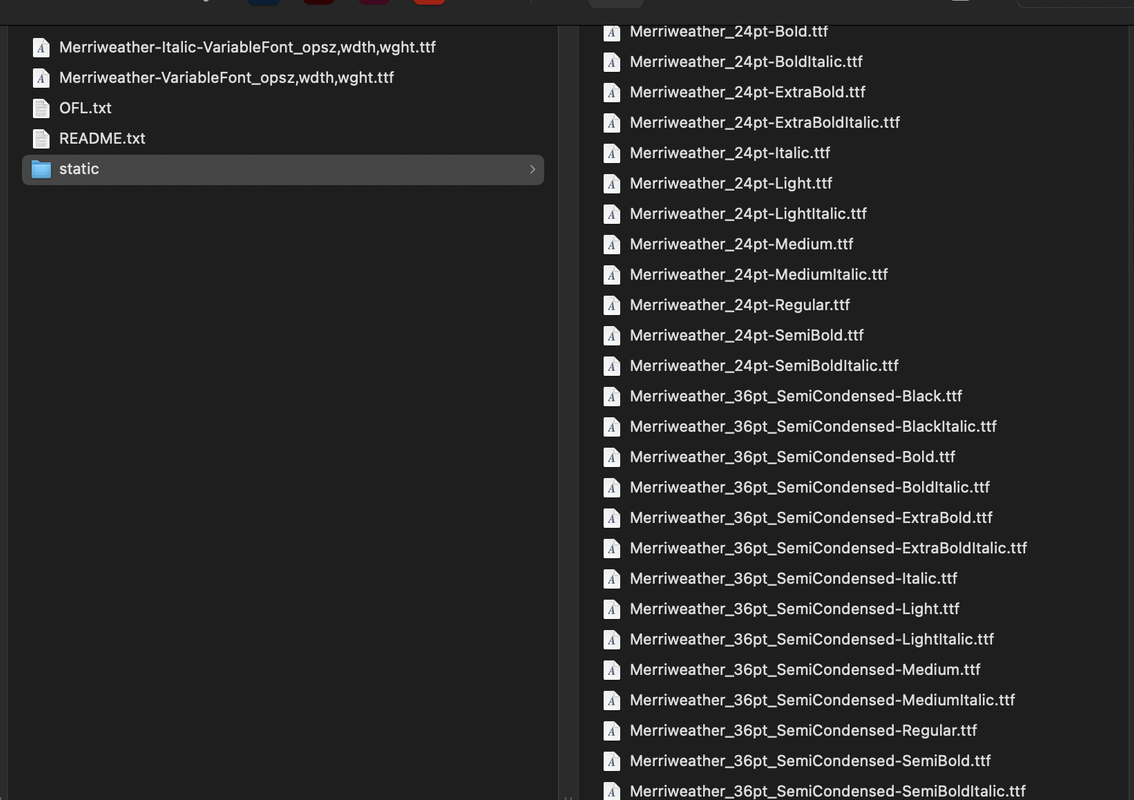Expand the static folder chevron
Screen dimensions: 1134x800
tap(532, 169)
